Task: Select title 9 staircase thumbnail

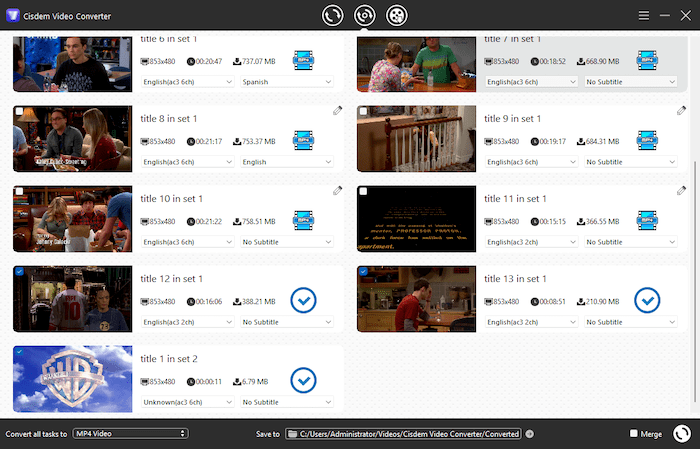Action: [417, 139]
